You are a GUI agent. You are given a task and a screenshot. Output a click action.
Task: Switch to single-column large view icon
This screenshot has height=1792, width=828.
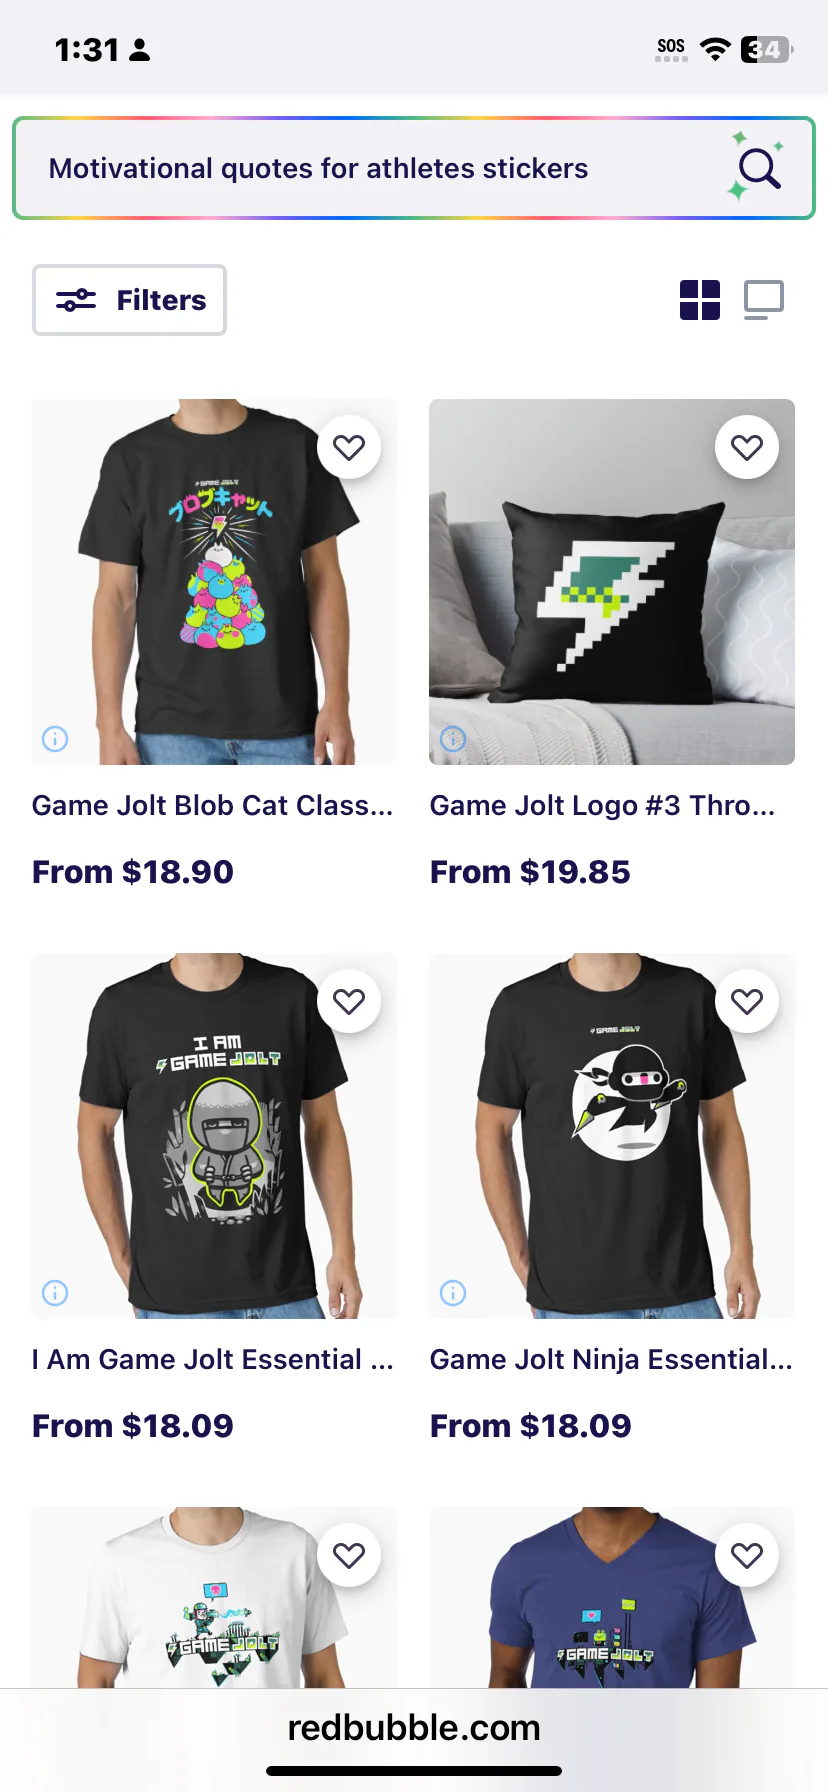pyautogui.click(x=764, y=300)
